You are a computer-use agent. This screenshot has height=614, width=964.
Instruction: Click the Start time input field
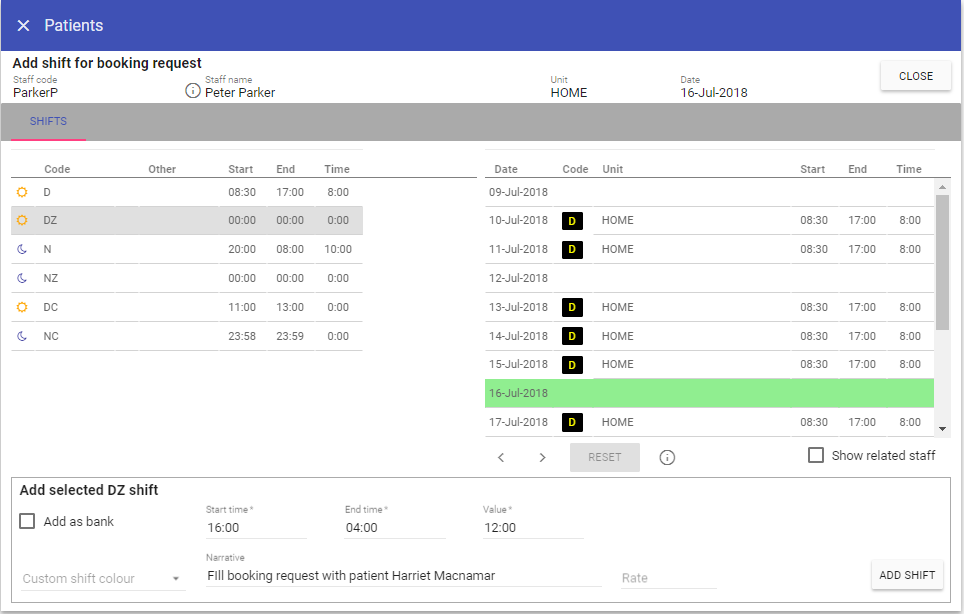coord(255,527)
